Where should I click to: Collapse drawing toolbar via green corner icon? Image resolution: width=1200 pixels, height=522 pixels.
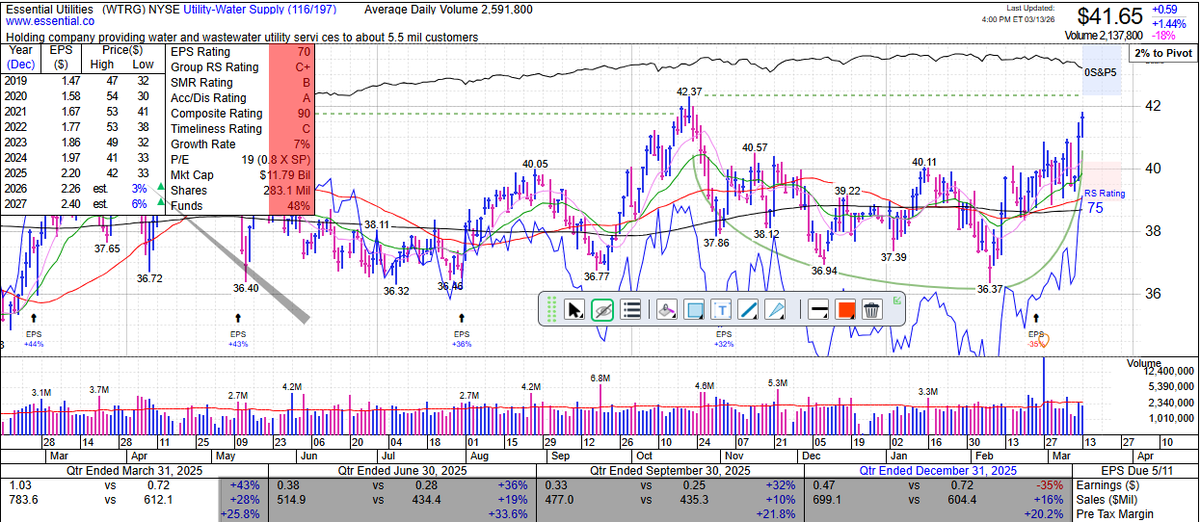click(x=895, y=301)
